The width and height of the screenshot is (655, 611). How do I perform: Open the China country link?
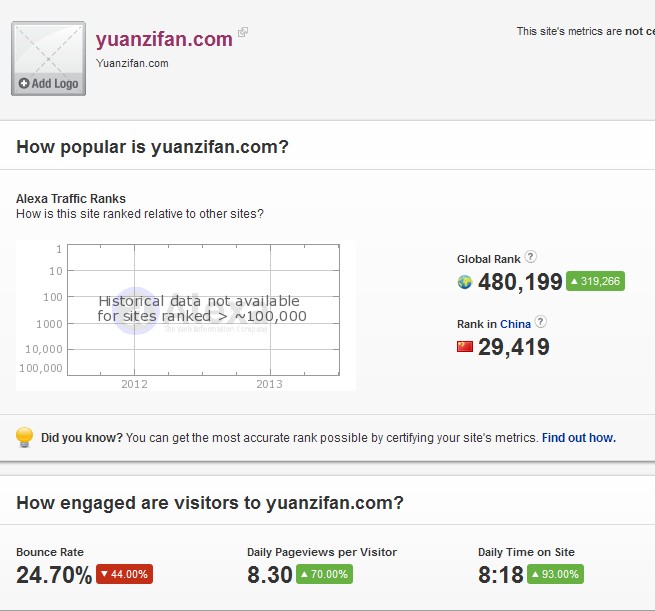[x=515, y=324]
